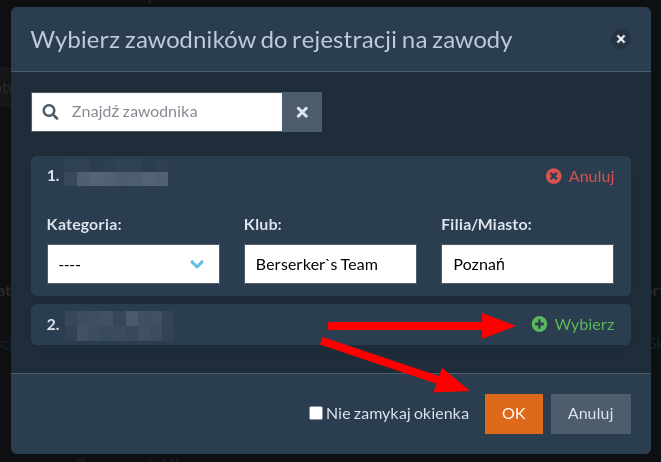Click the 'Nie zamykaj okienka' label text

click(x=397, y=413)
